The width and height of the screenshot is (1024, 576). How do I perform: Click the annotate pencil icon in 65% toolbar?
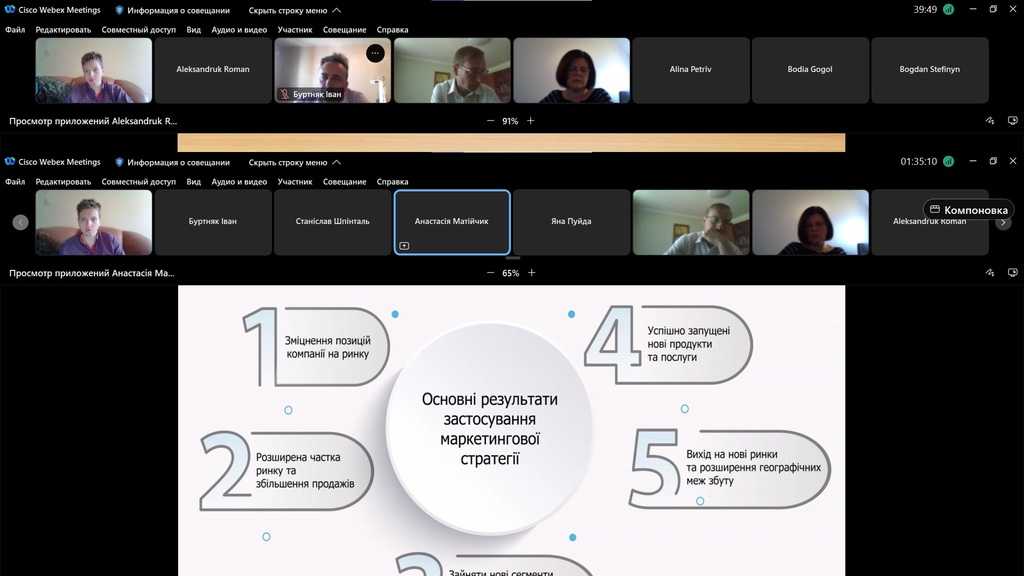tap(989, 273)
